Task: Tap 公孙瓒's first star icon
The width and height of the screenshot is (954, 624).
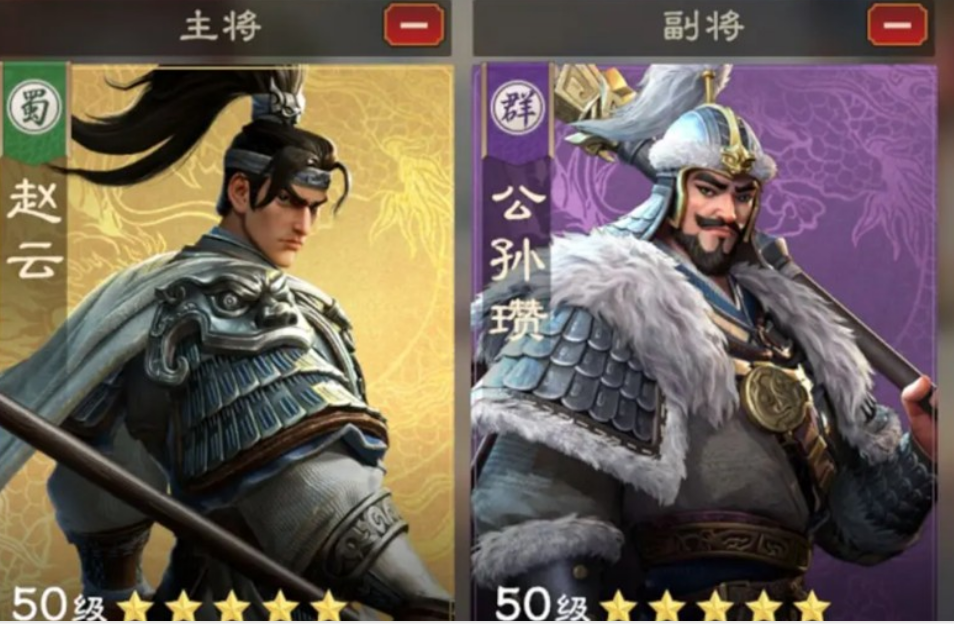Action: [618, 606]
